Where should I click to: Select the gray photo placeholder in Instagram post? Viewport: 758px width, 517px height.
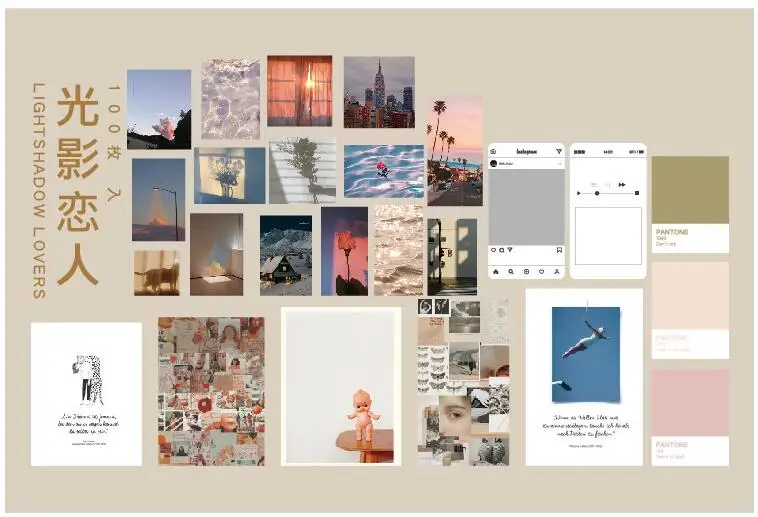(x=526, y=207)
